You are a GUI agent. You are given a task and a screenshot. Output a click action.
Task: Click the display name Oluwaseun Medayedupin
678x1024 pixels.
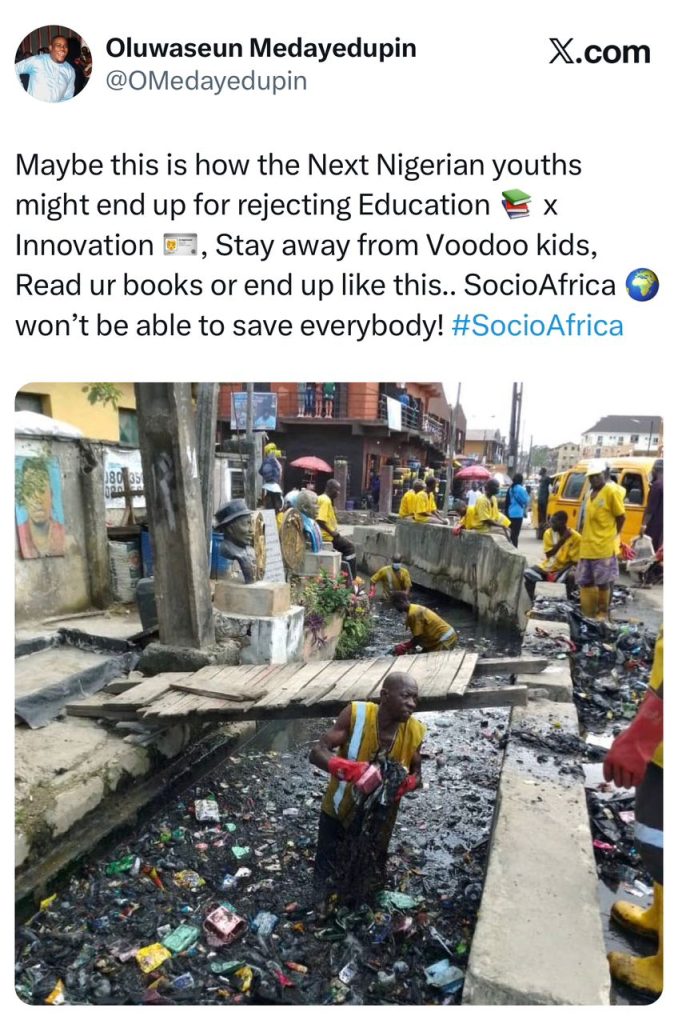(x=261, y=48)
